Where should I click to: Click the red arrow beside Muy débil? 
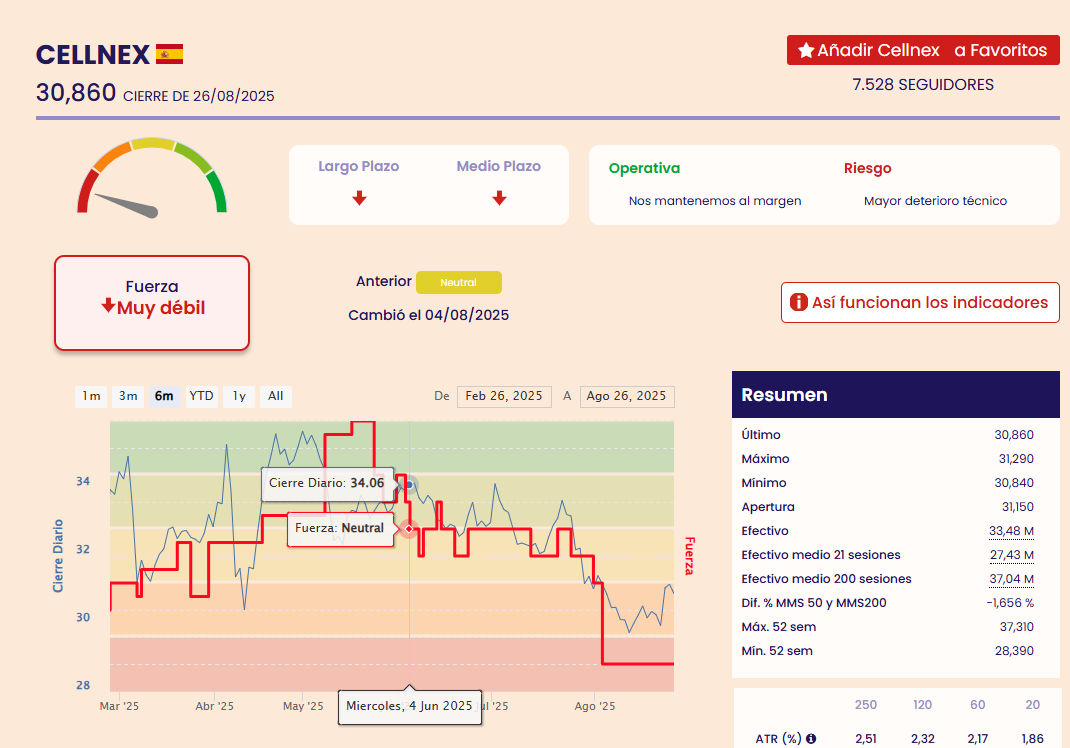point(108,305)
